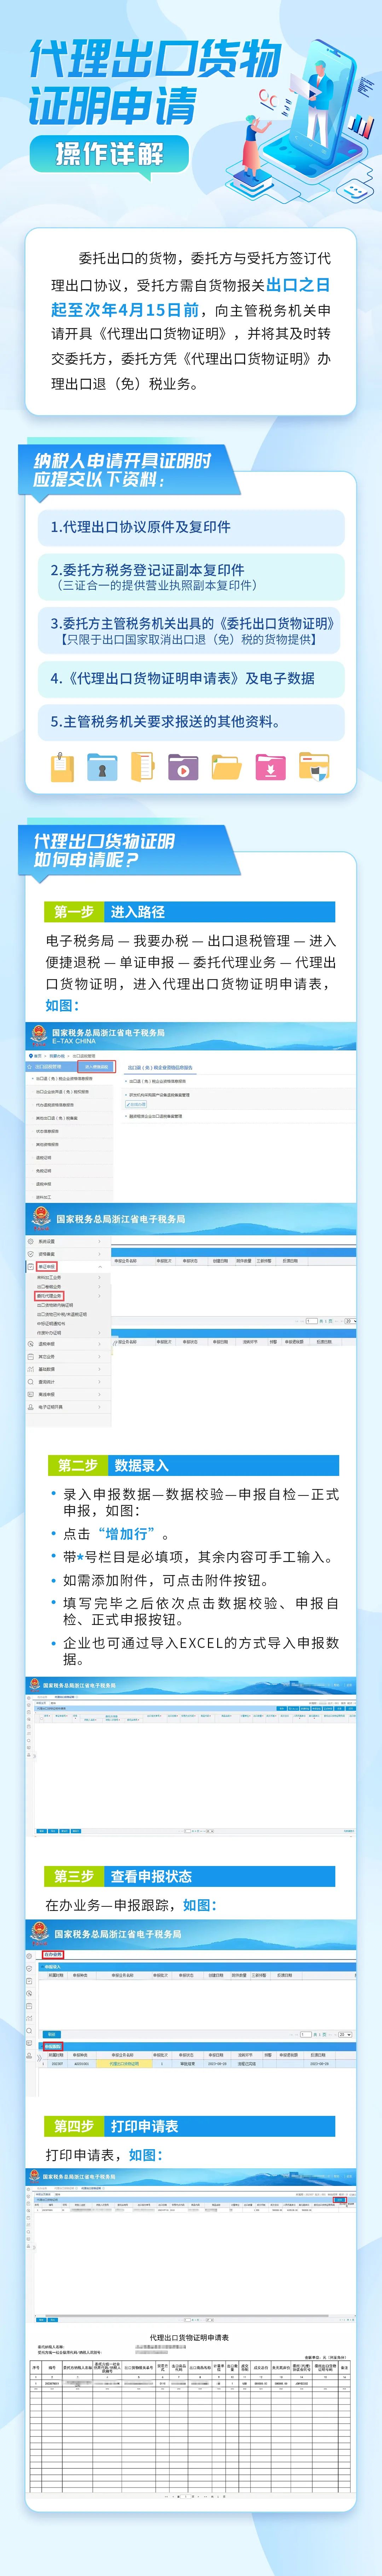The image size is (382, 2576).
Task: Click the folder icon with a monitor
Action: [x=314, y=767]
